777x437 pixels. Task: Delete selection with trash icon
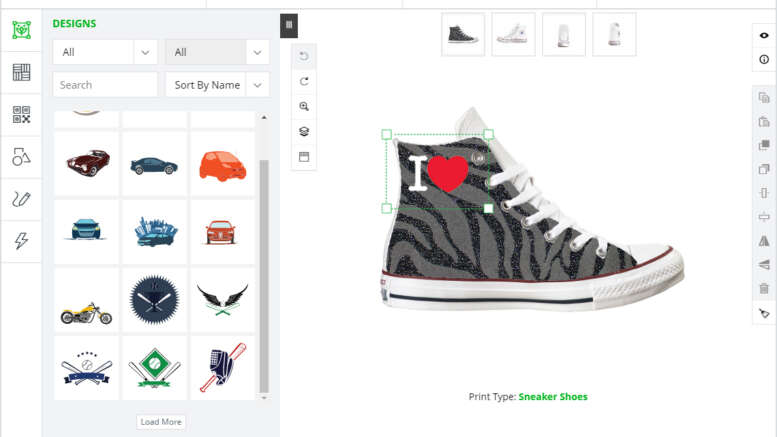tap(764, 288)
